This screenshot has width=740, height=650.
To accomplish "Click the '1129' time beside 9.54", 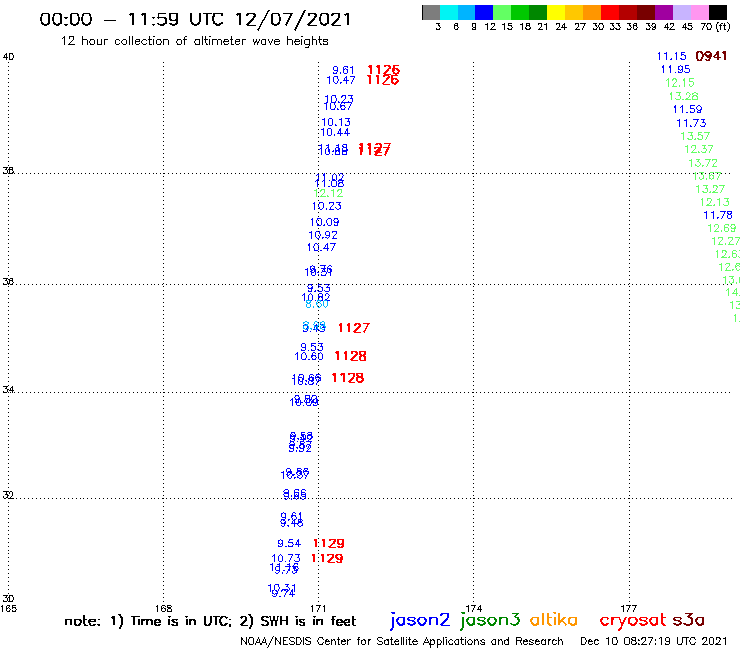I will point(328,543).
